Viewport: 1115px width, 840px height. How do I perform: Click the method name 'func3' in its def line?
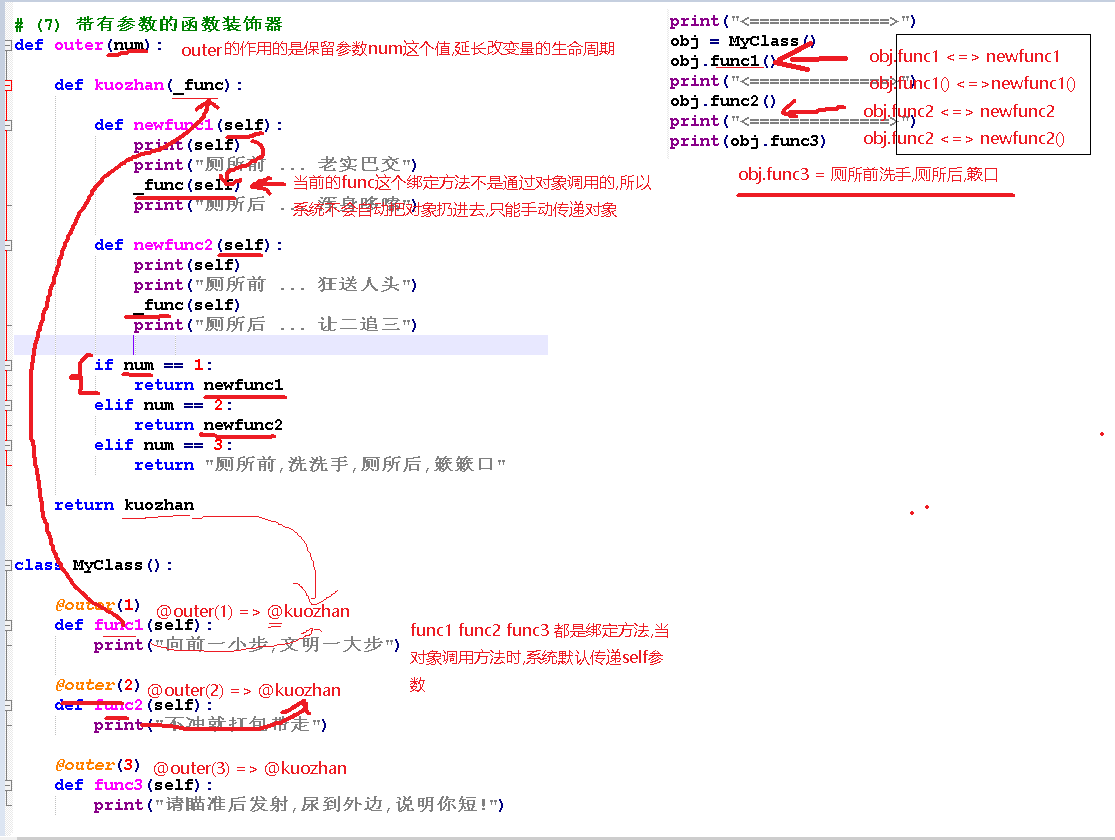point(118,785)
